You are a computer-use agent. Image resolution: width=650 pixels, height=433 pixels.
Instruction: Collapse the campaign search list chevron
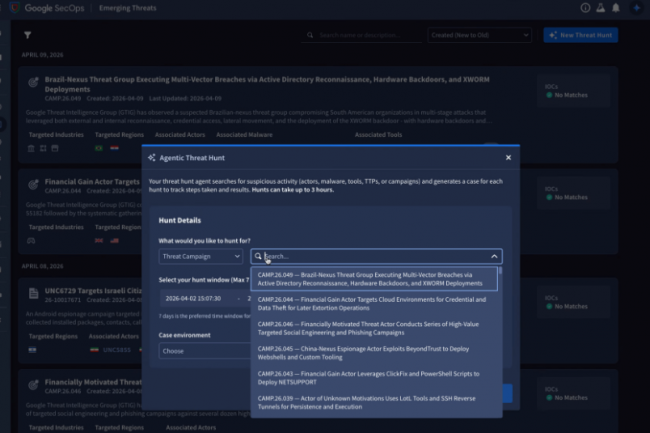[x=493, y=256]
